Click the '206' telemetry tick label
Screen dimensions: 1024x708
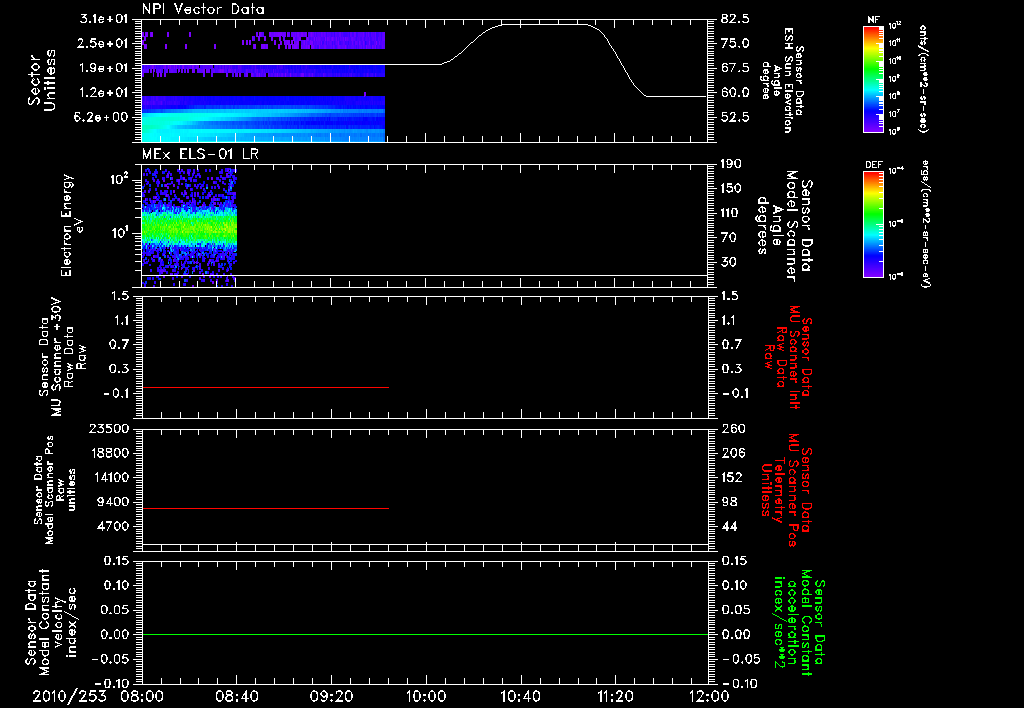[731, 453]
